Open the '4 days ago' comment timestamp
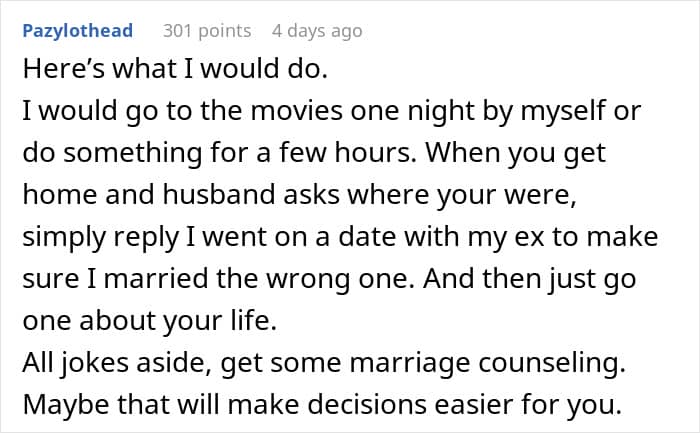 point(317,31)
